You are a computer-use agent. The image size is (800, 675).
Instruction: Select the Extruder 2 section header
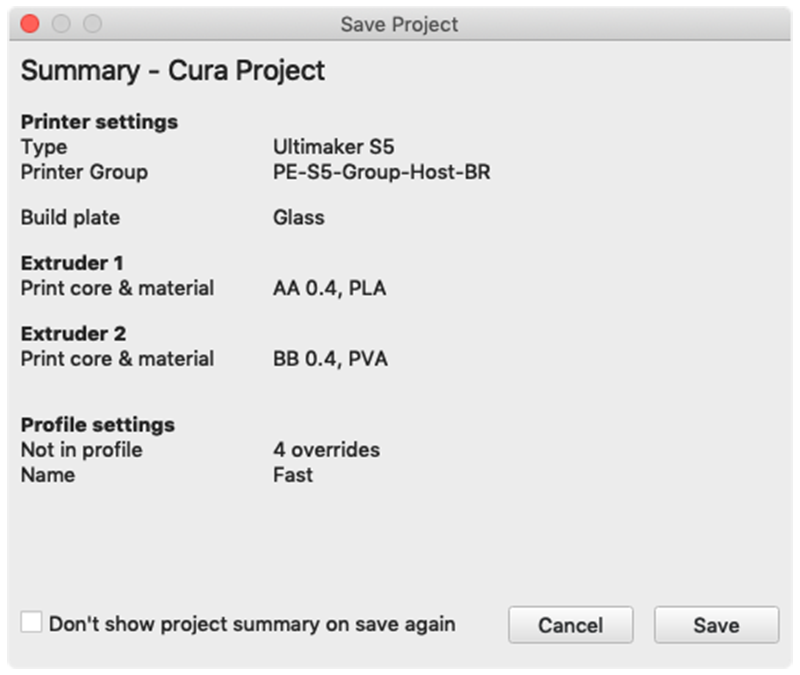coord(73,334)
